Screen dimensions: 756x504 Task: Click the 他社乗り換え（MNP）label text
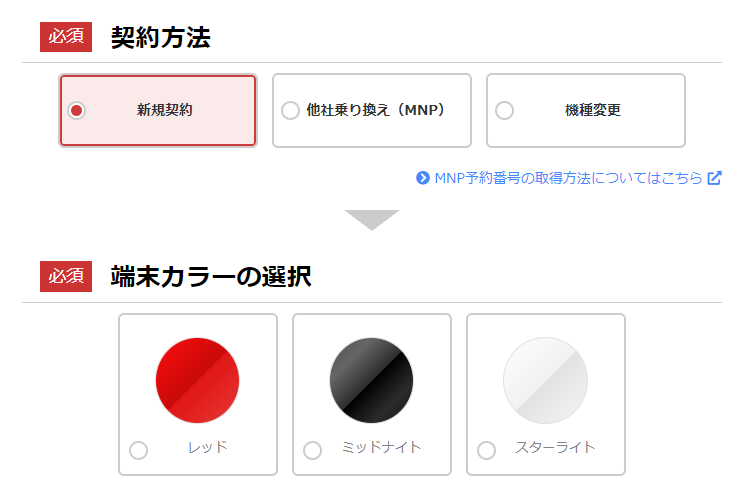(x=375, y=110)
